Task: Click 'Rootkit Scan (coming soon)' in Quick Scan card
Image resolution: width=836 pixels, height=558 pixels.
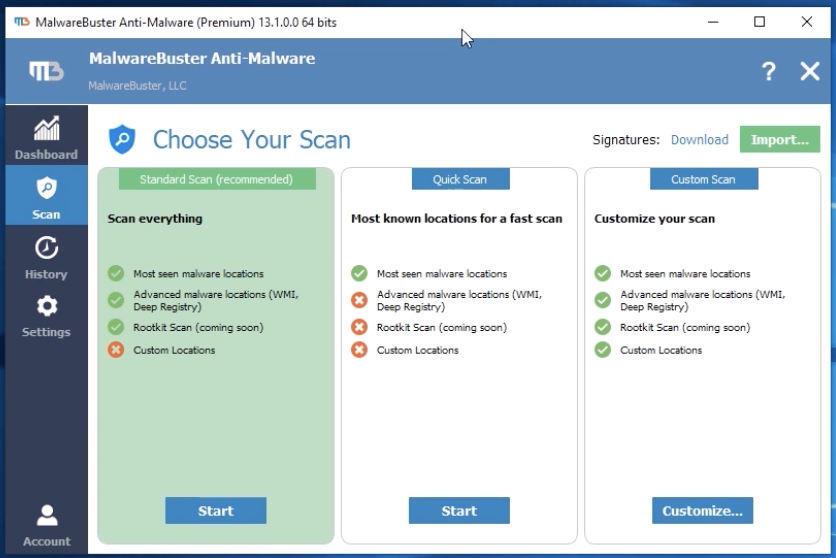Action: pos(441,327)
